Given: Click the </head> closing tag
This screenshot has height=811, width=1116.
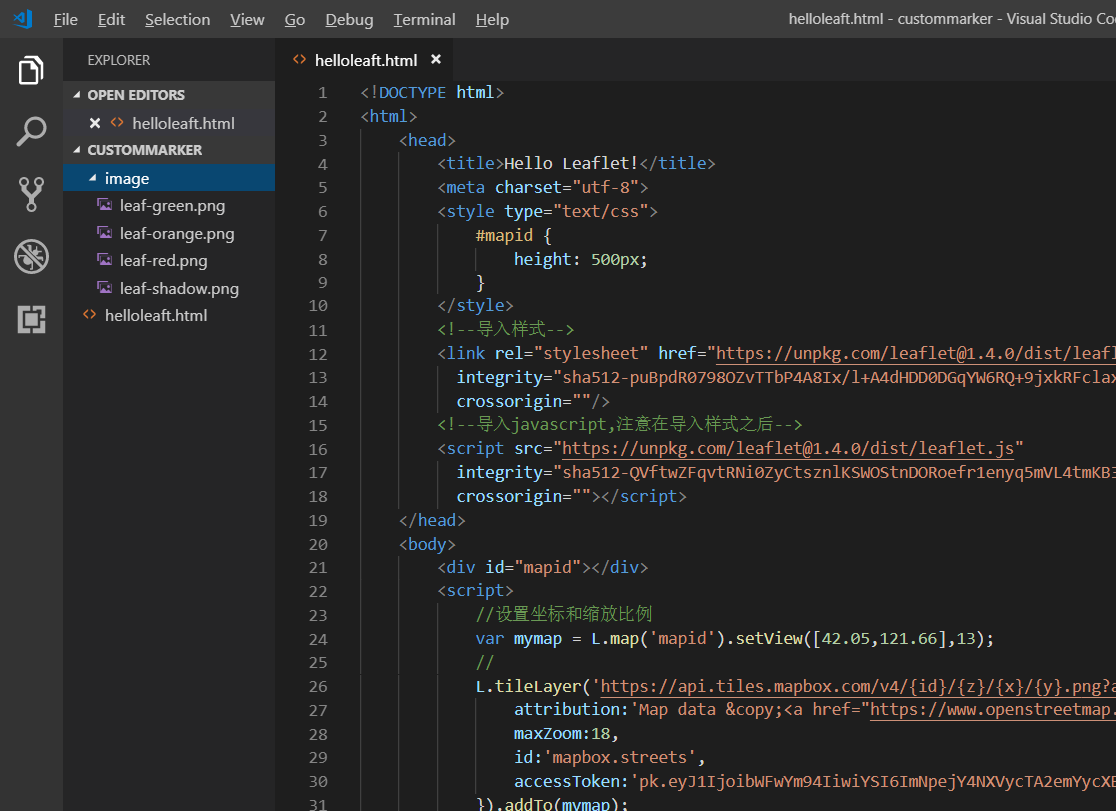Looking at the screenshot, I should (x=432, y=520).
